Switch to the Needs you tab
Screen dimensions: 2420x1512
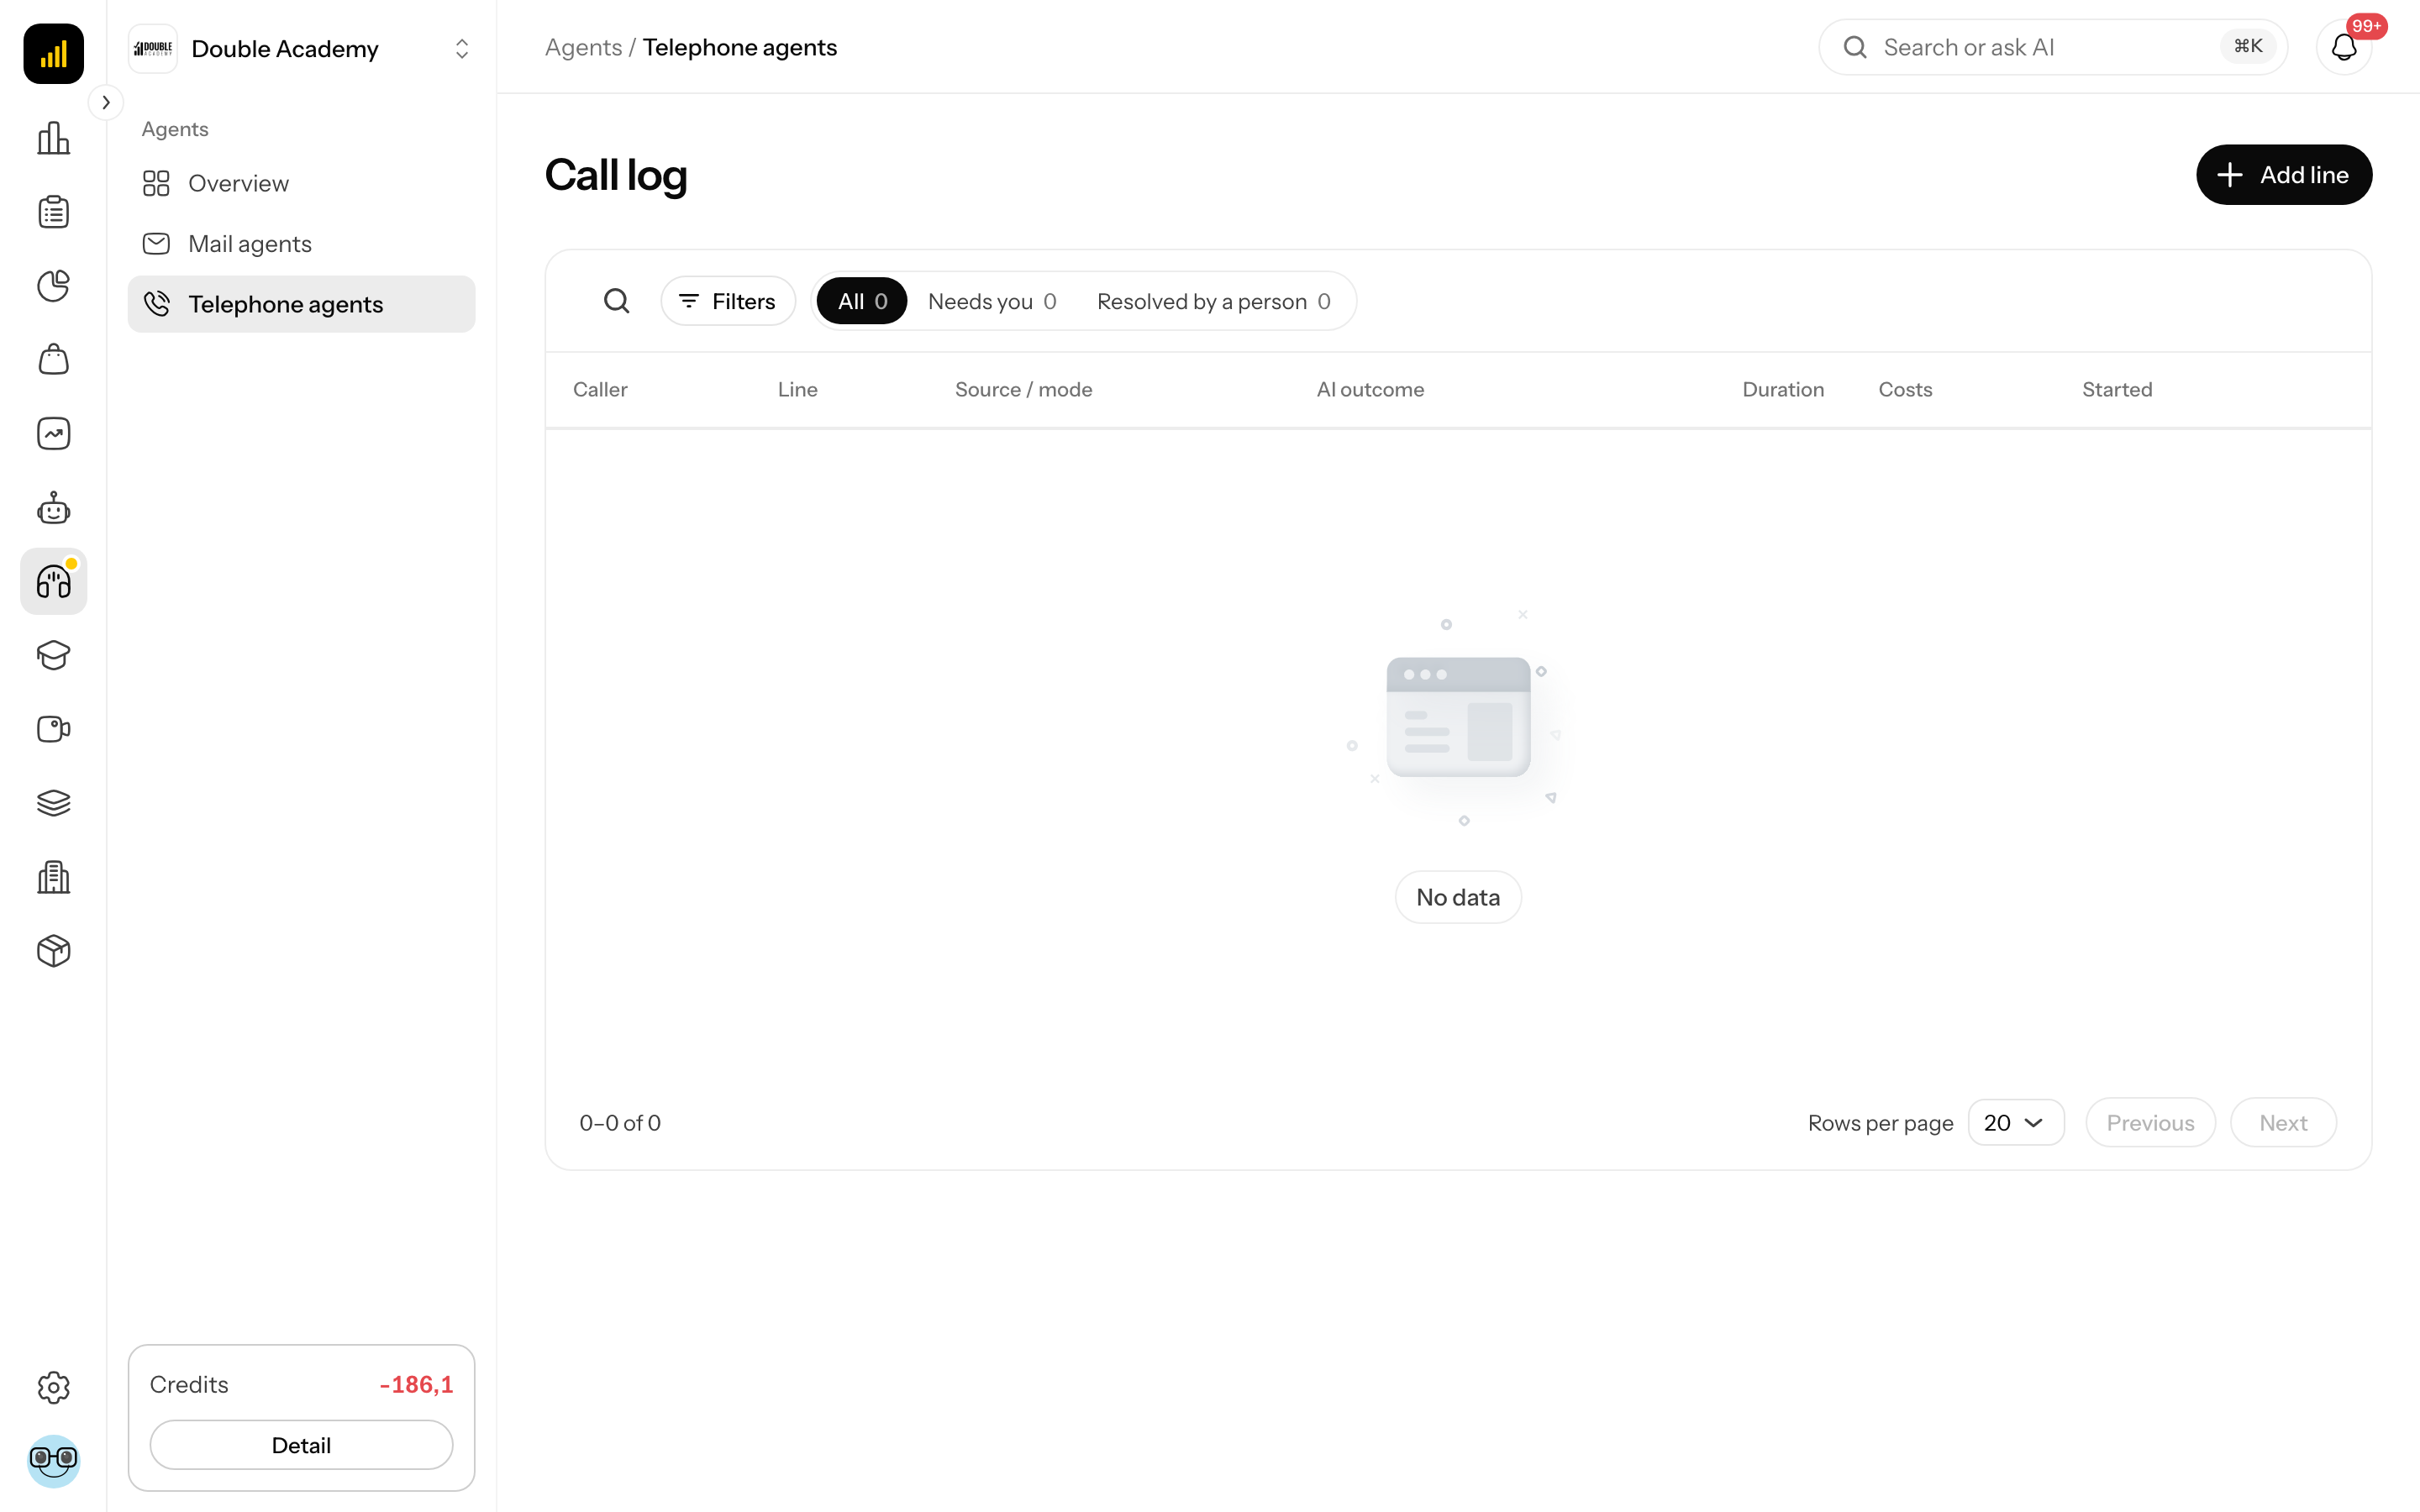(992, 301)
